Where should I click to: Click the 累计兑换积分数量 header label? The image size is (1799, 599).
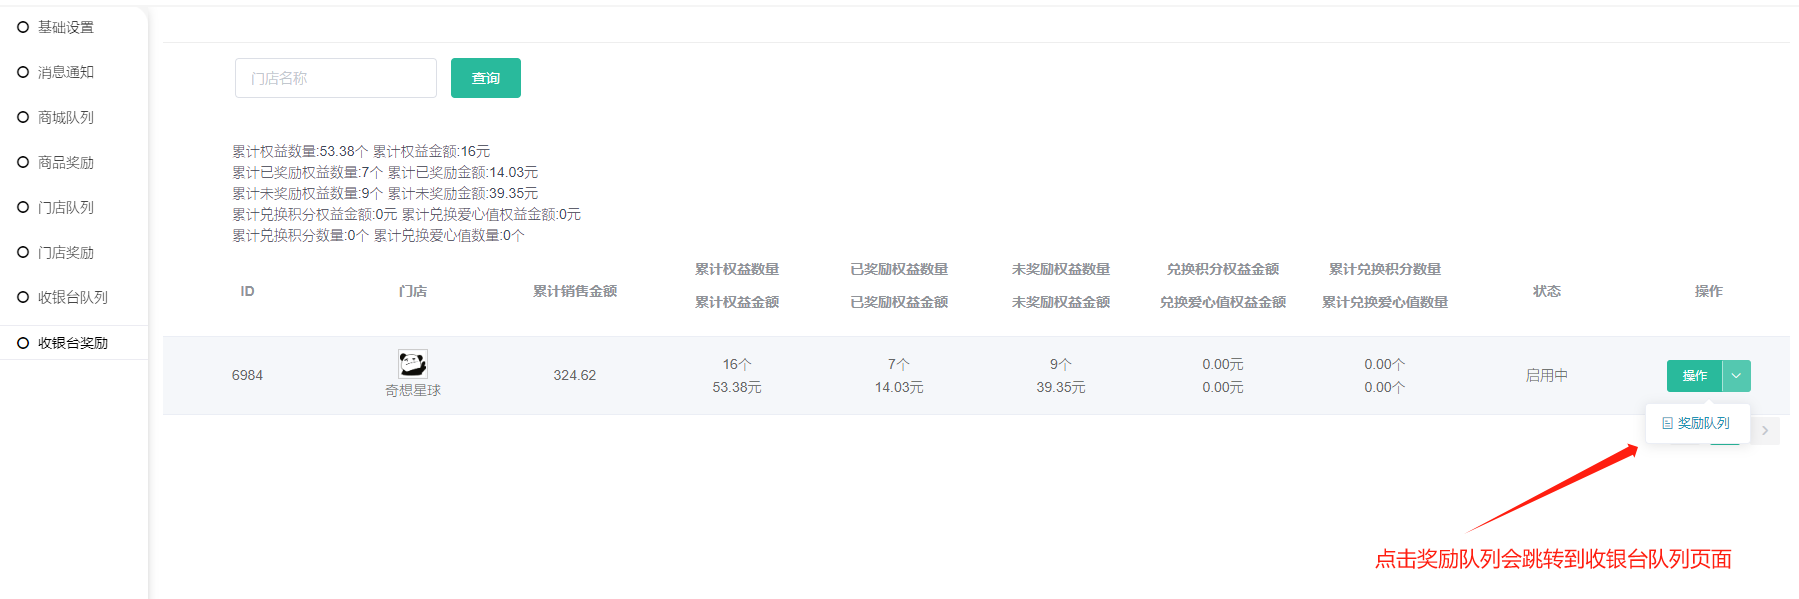click(1385, 269)
